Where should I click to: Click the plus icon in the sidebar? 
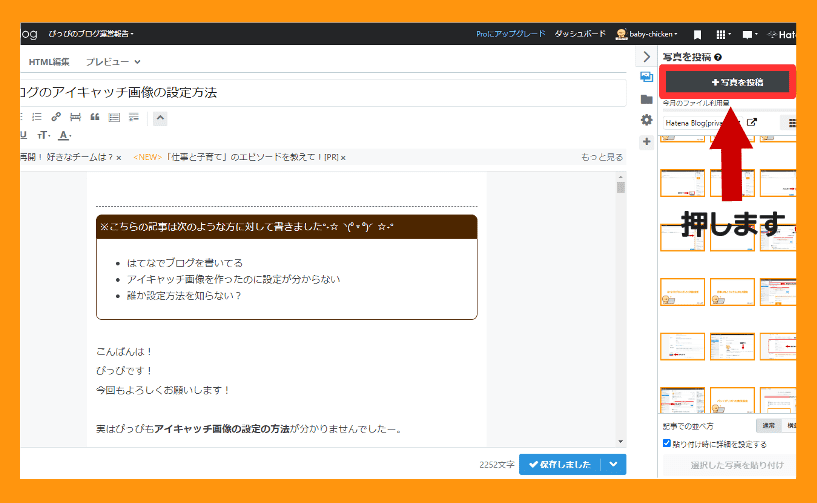(x=647, y=142)
